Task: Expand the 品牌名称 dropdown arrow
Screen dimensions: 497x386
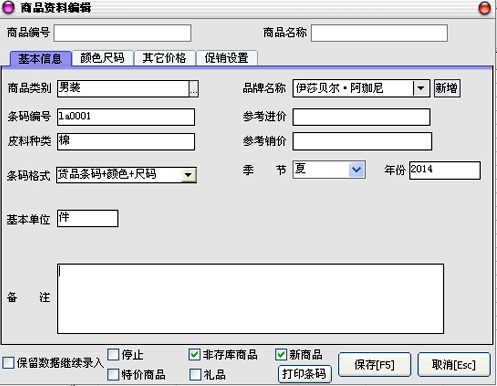Action: (421, 88)
